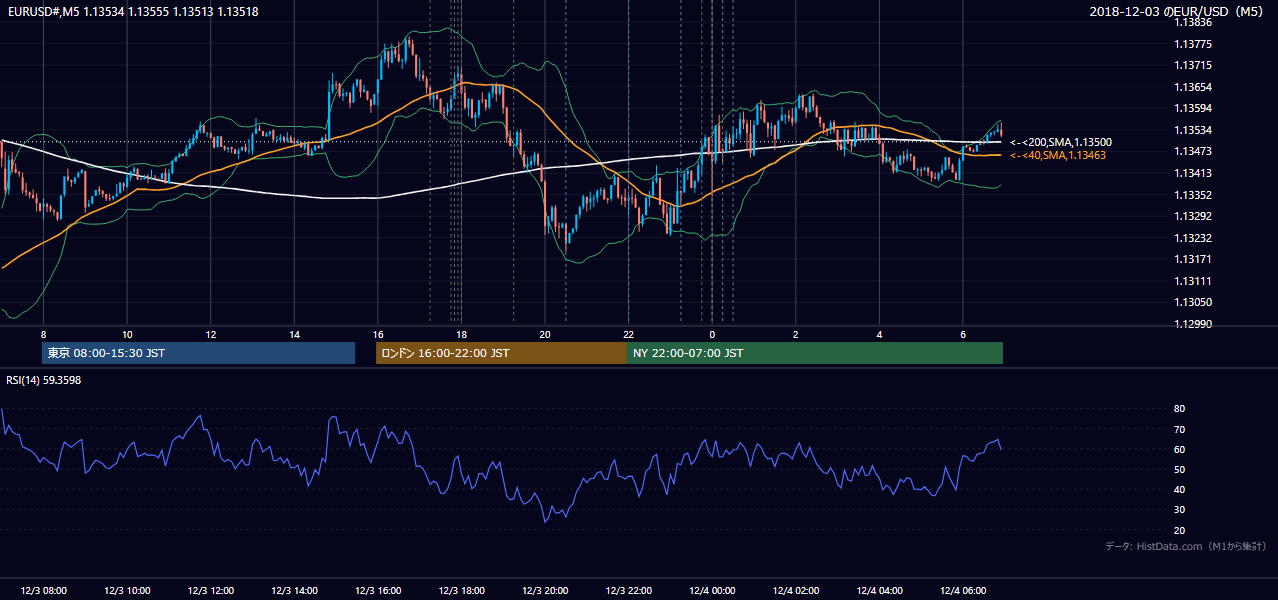Screen dimensions: 1278x600
Task: Click bottom time label 12/4 00:00
Action: click(712, 591)
